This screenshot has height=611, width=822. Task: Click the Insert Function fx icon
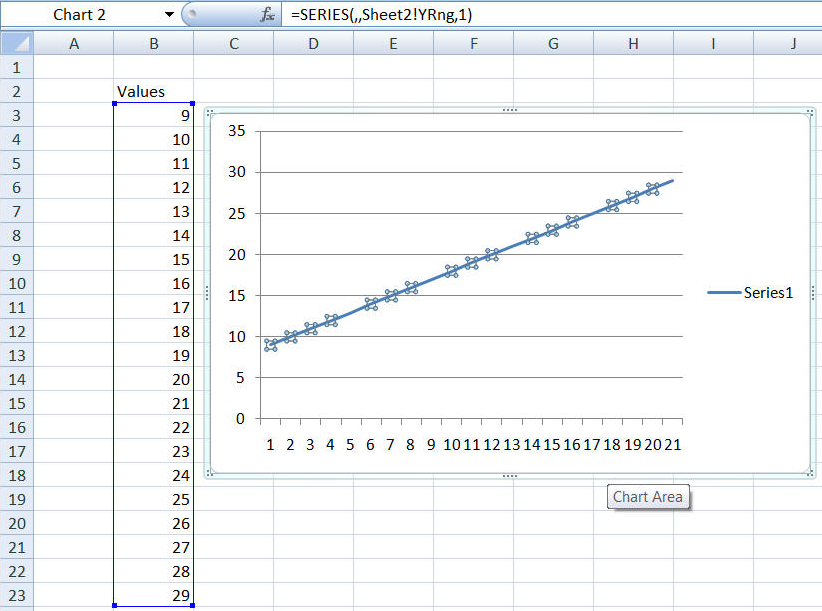(267, 15)
